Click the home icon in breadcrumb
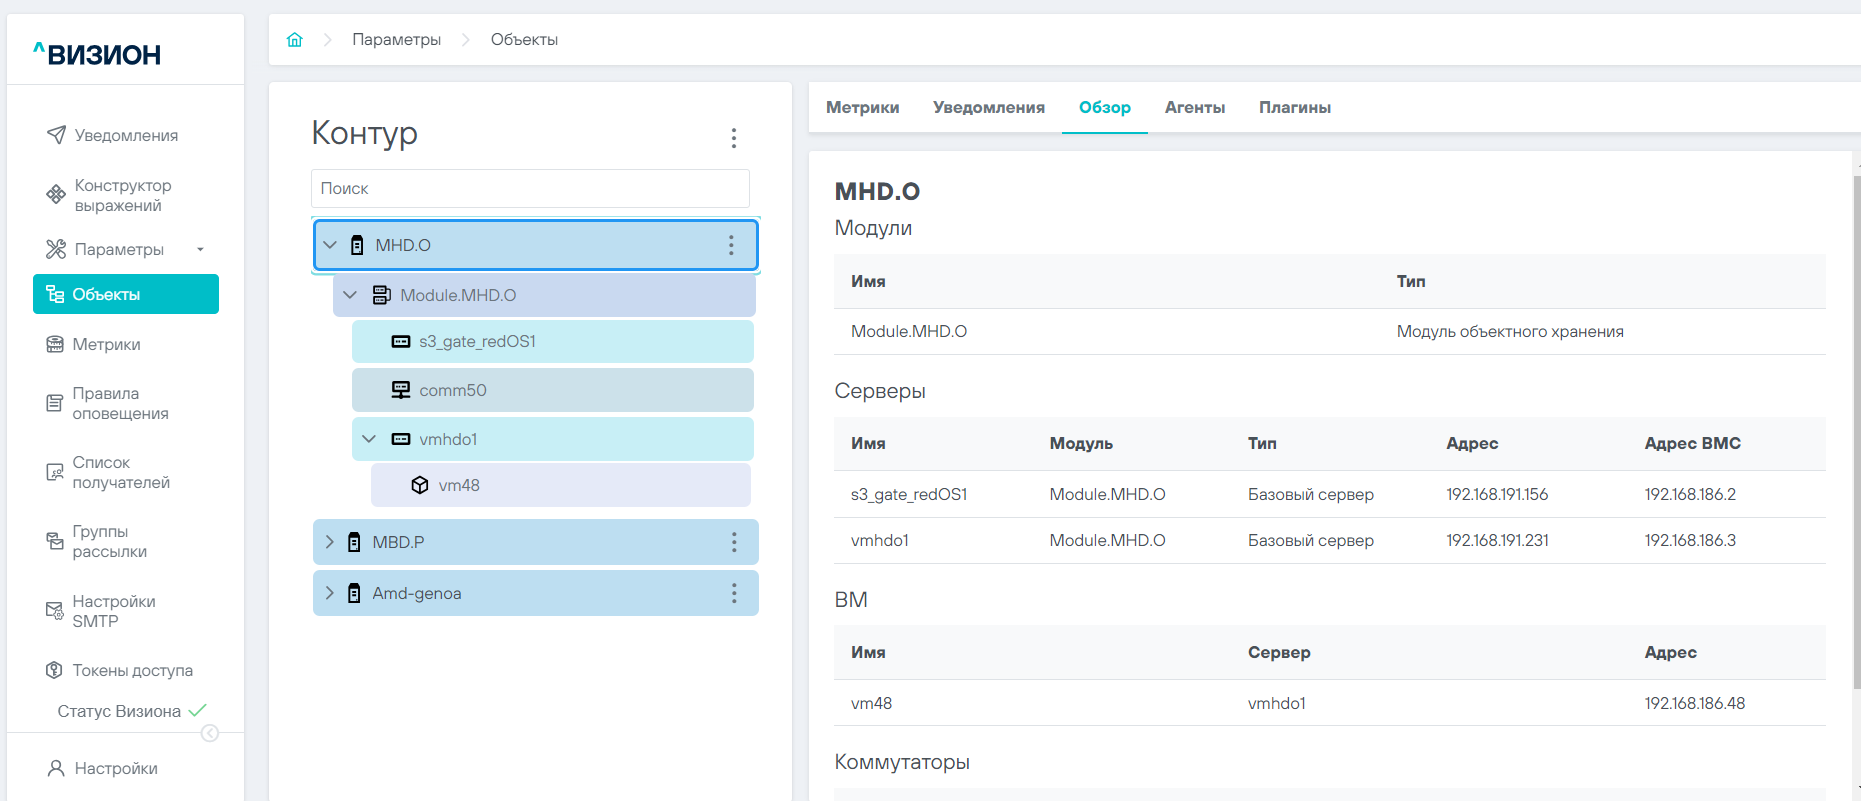Viewport: 1861px width, 801px height. point(294,40)
